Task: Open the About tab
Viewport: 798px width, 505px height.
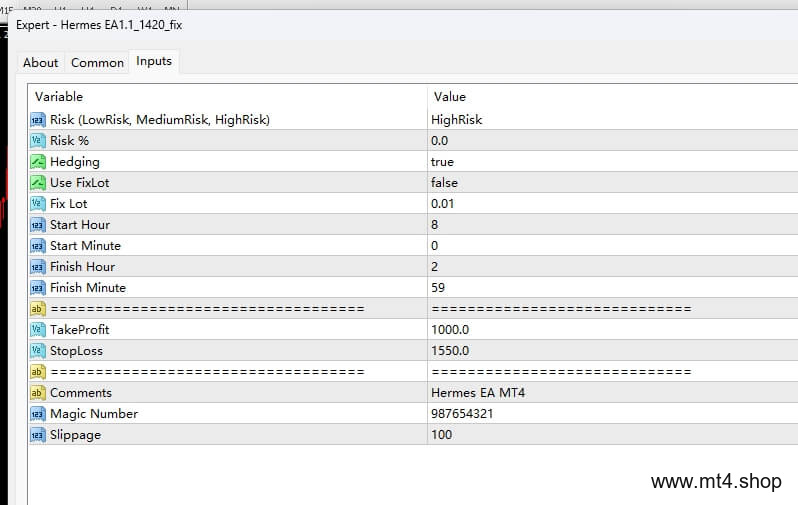Action: click(x=40, y=63)
